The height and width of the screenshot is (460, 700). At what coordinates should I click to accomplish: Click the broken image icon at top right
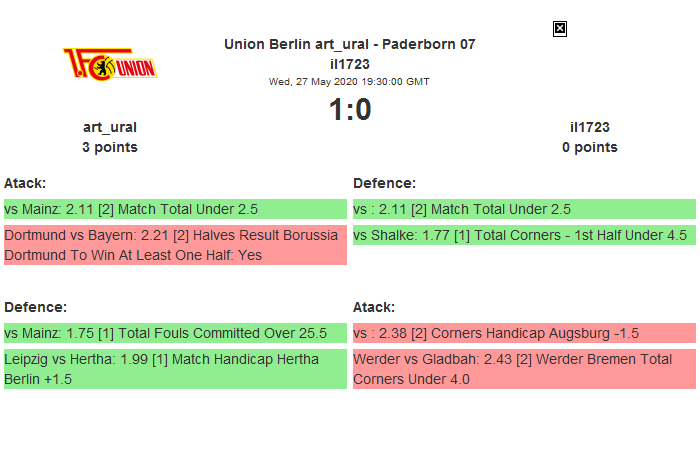[560, 29]
